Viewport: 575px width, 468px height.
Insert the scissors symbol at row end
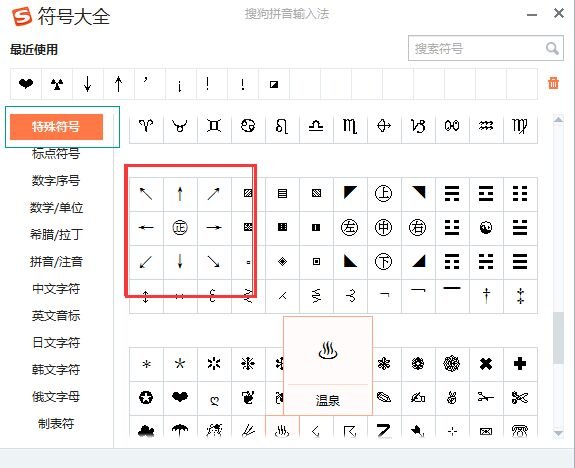pyautogui.click(x=520, y=398)
